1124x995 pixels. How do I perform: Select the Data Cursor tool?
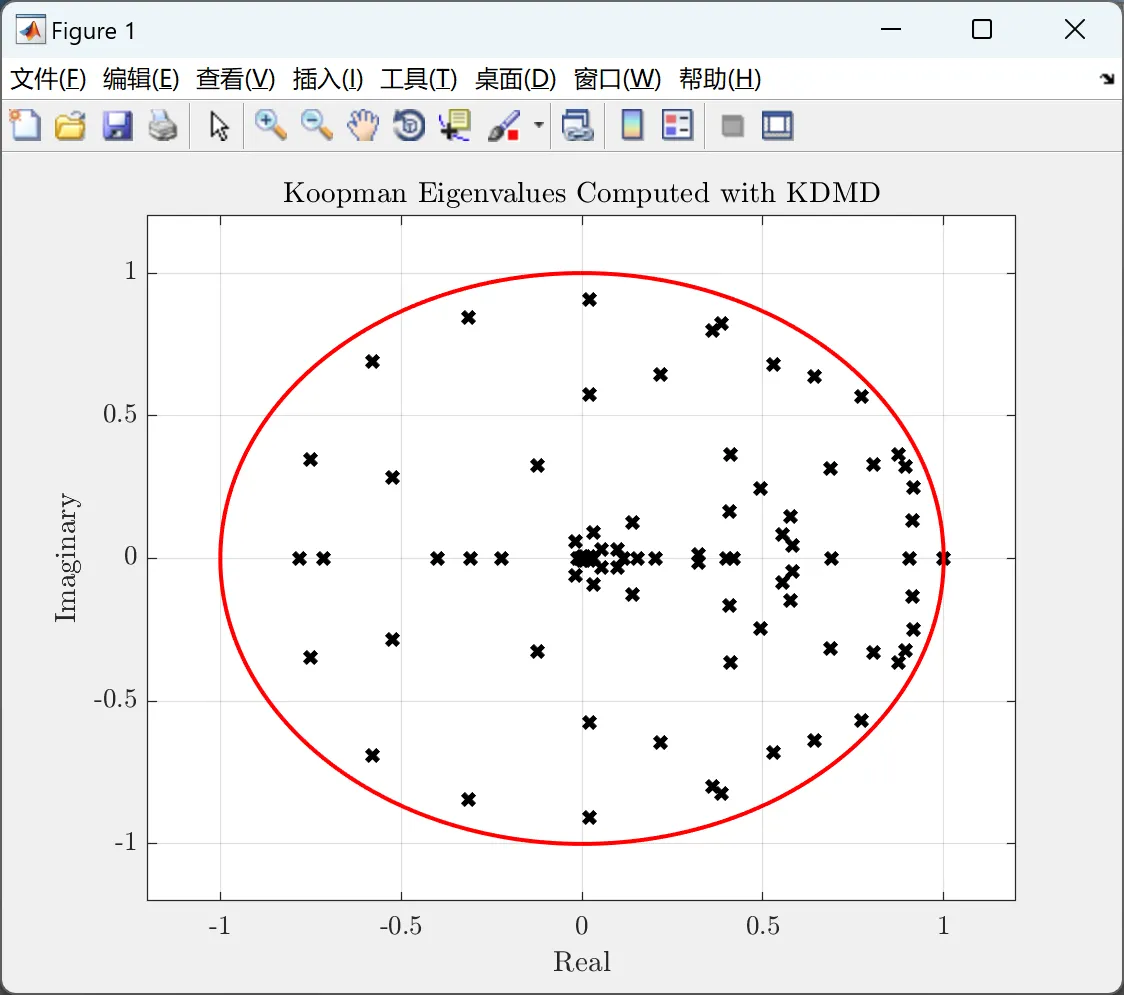click(x=454, y=125)
